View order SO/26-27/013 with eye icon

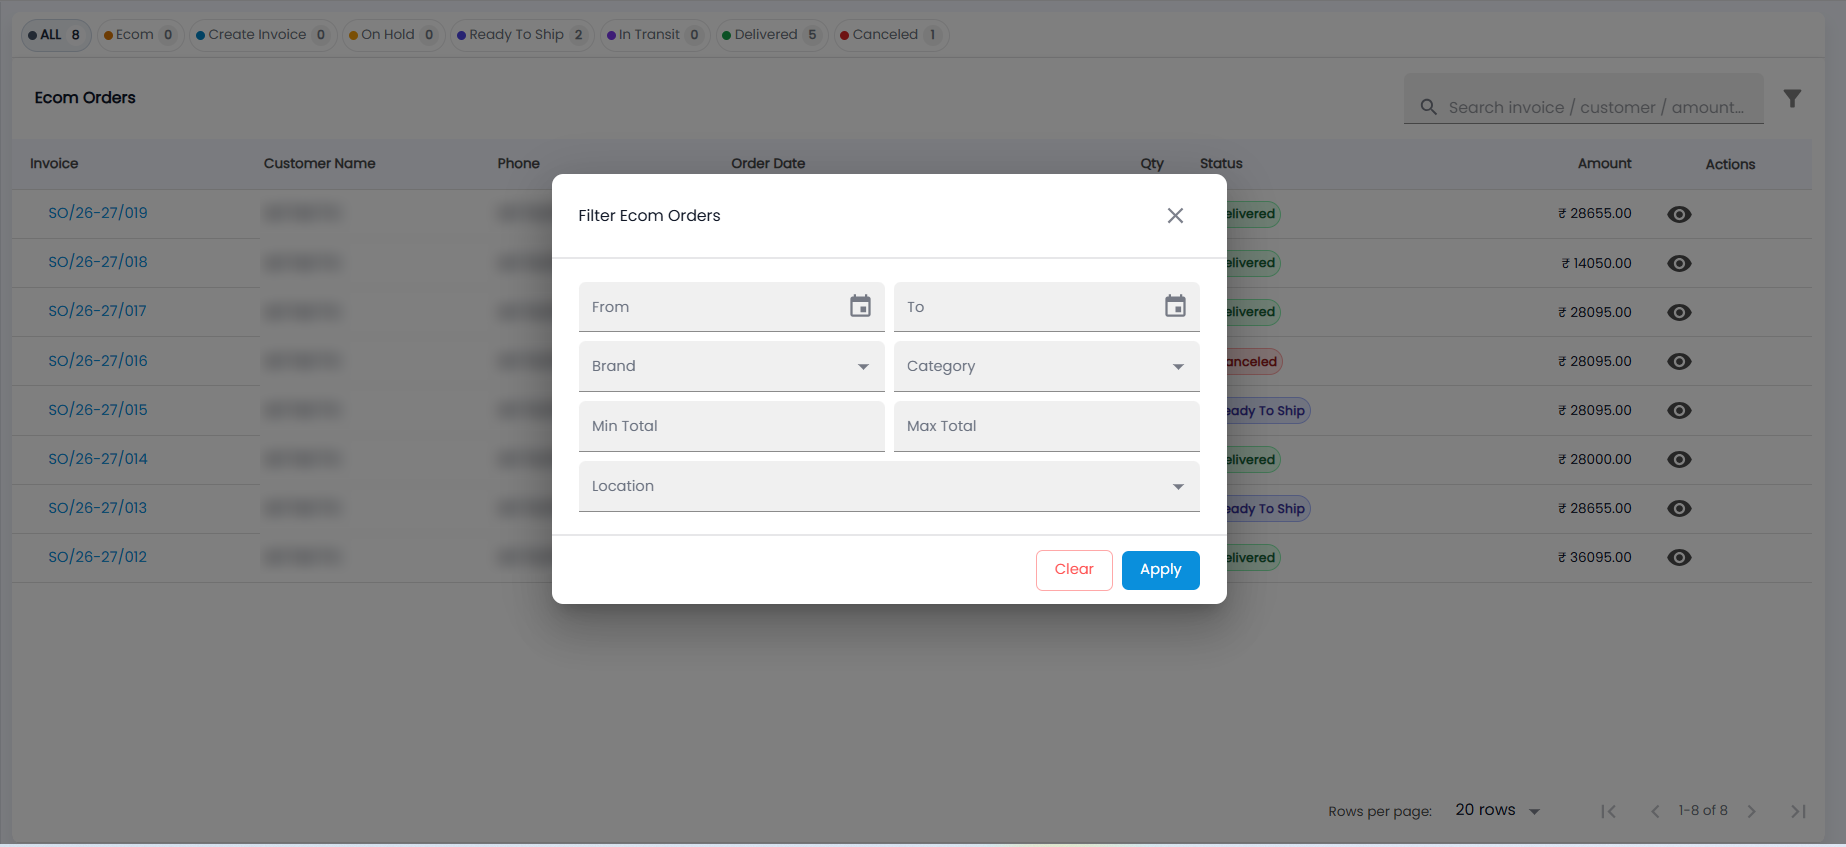[x=1679, y=508]
